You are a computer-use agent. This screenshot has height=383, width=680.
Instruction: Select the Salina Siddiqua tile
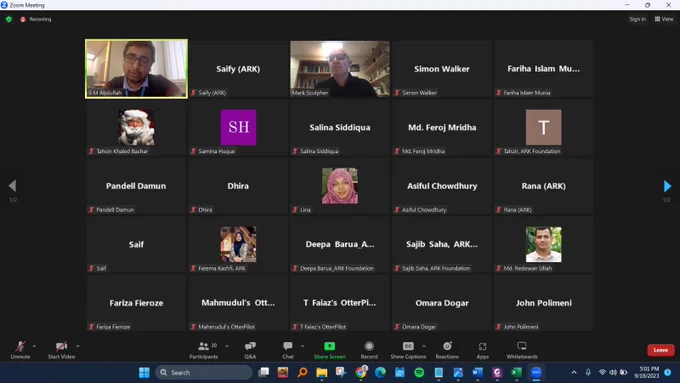click(x=340, y=128)
